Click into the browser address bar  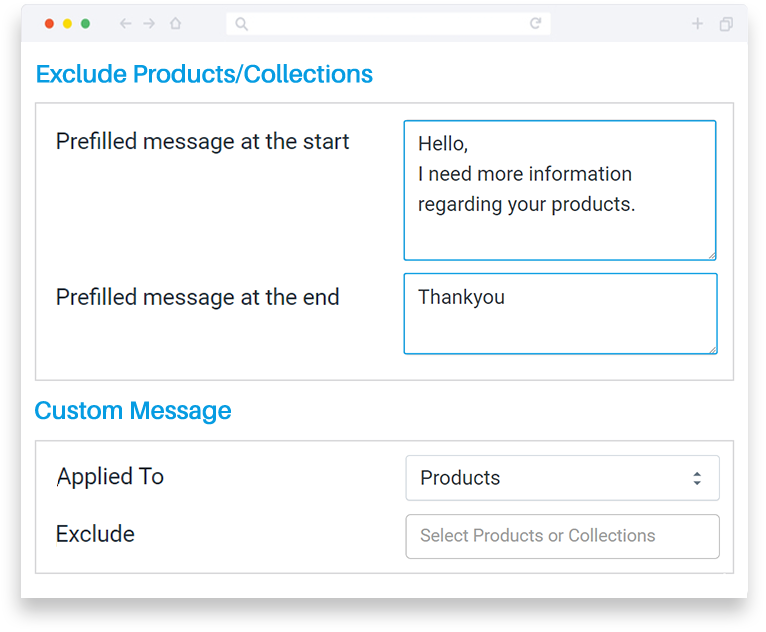coord(388,23)
